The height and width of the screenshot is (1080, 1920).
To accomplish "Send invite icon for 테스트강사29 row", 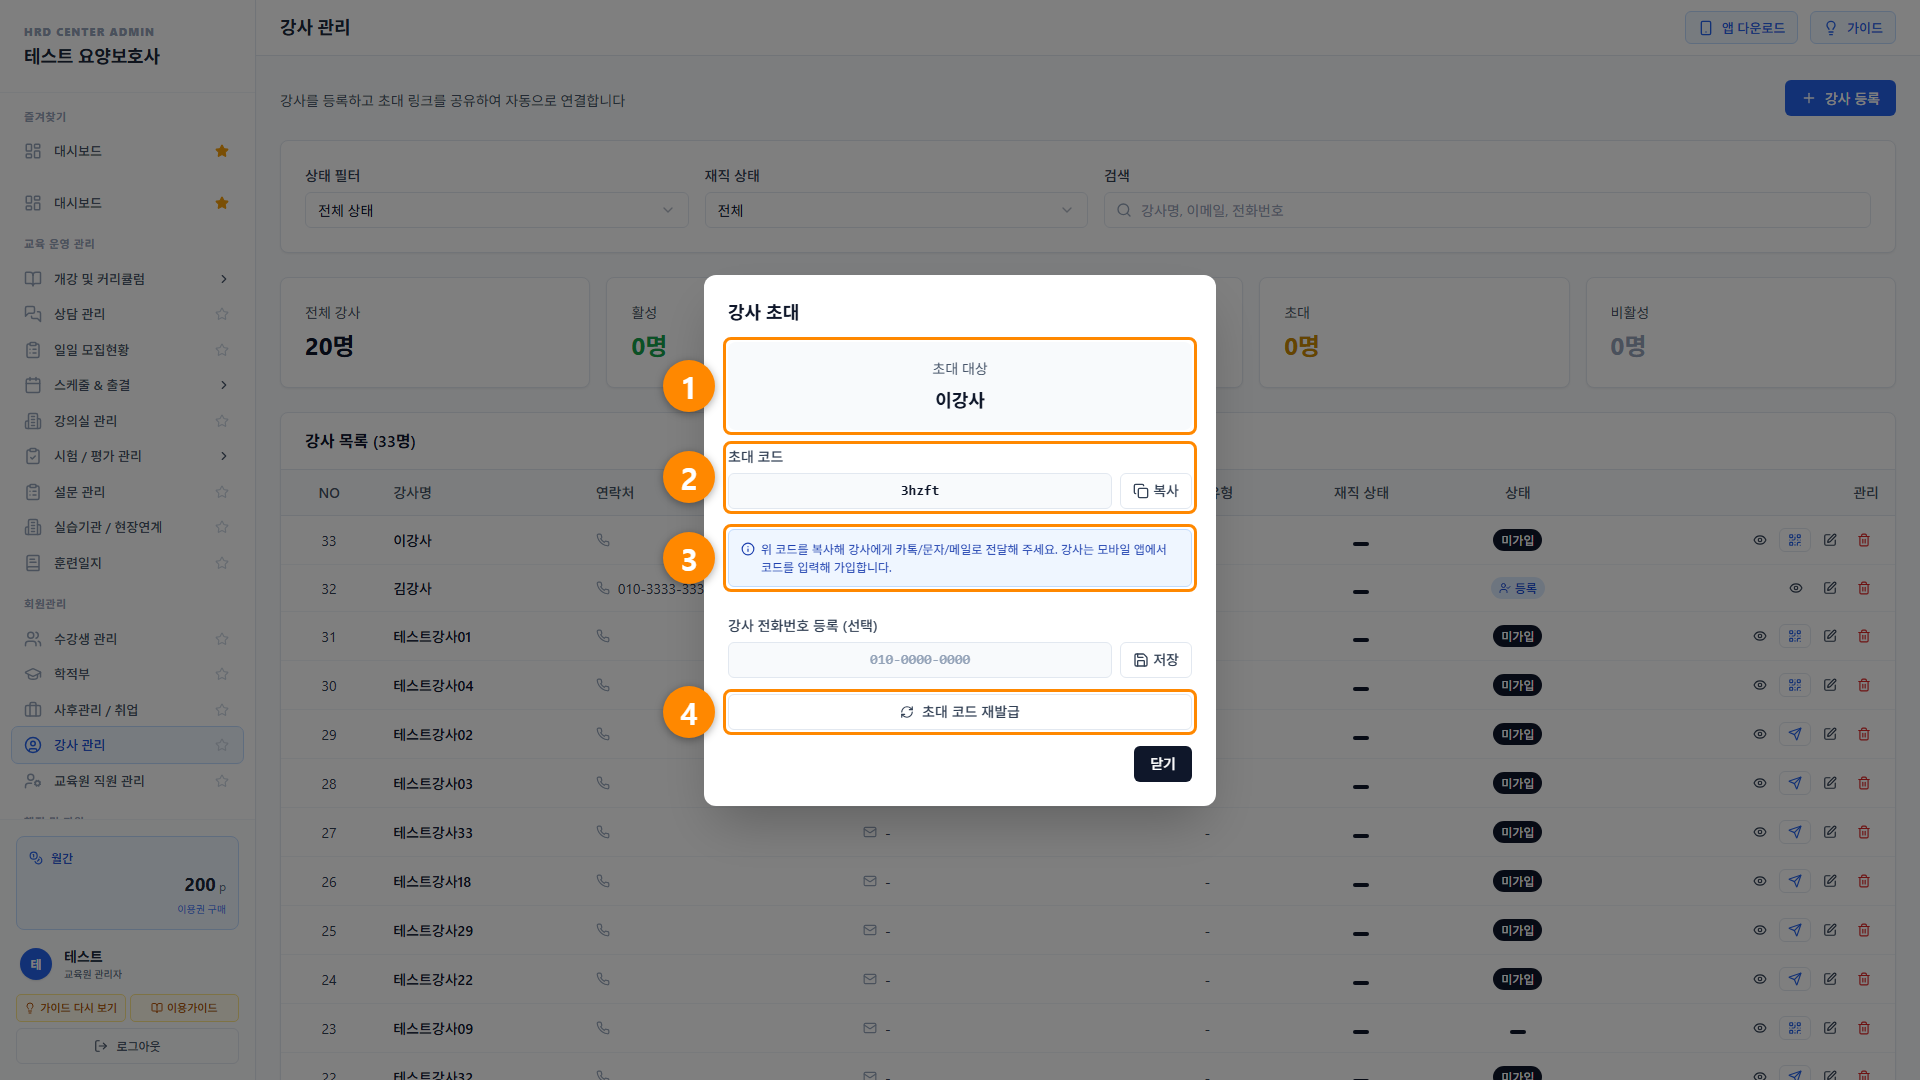I will pyautogui.click(x=1795, y=930).
